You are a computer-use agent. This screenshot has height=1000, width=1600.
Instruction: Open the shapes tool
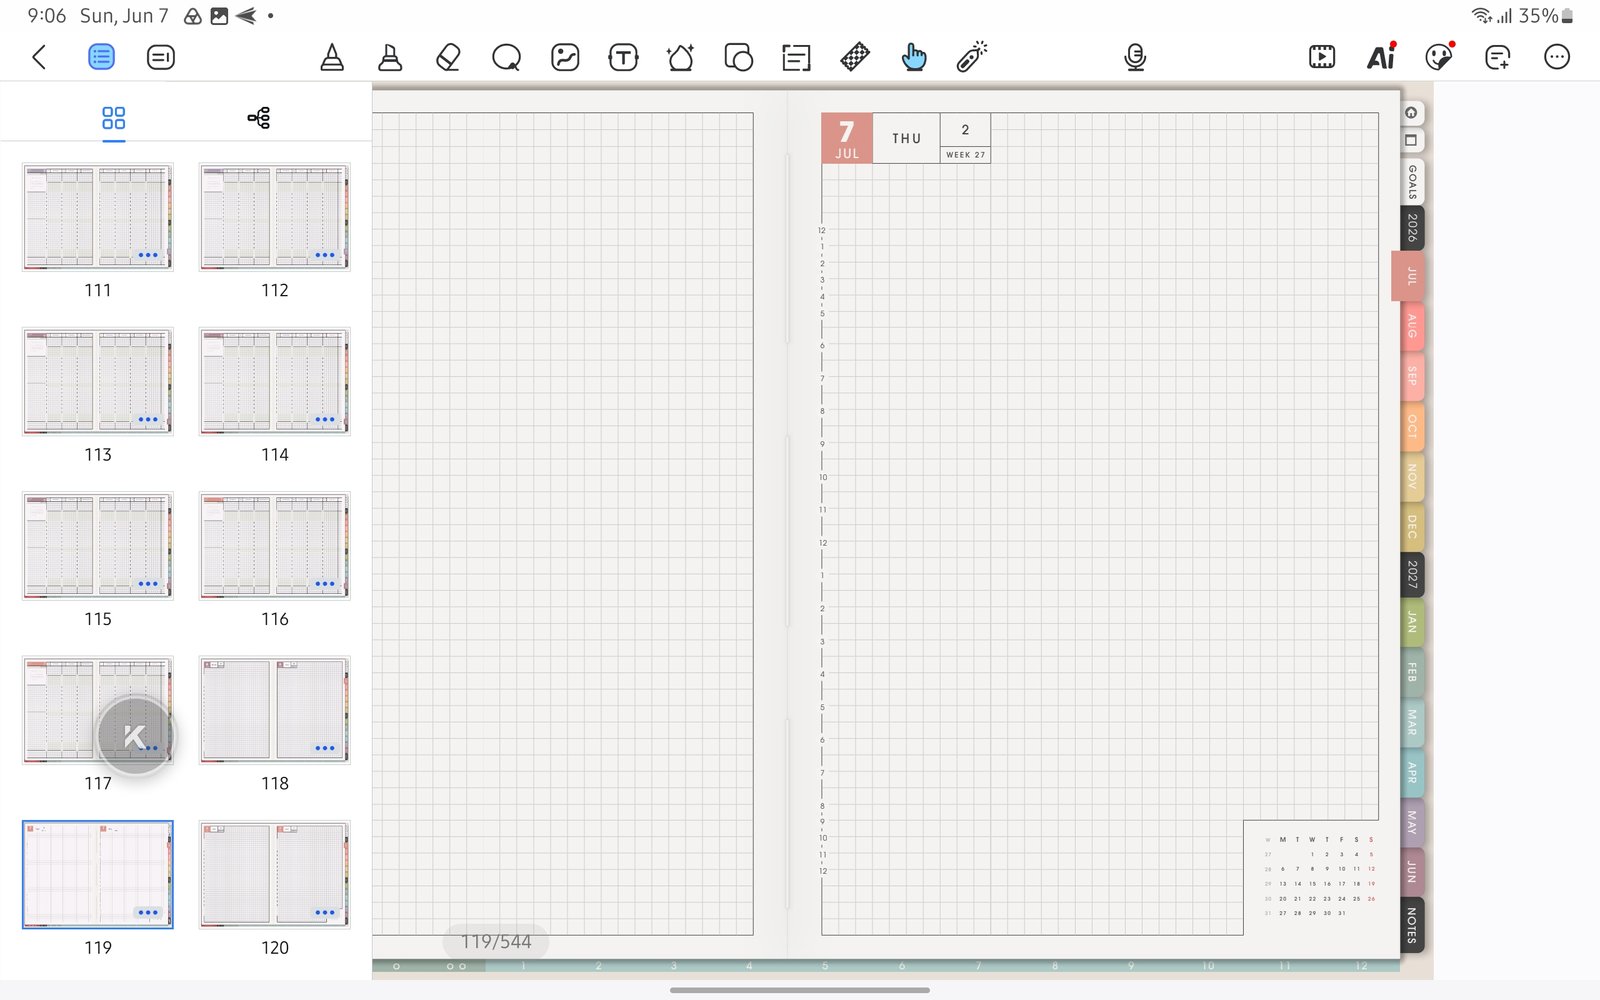(738, 57)
